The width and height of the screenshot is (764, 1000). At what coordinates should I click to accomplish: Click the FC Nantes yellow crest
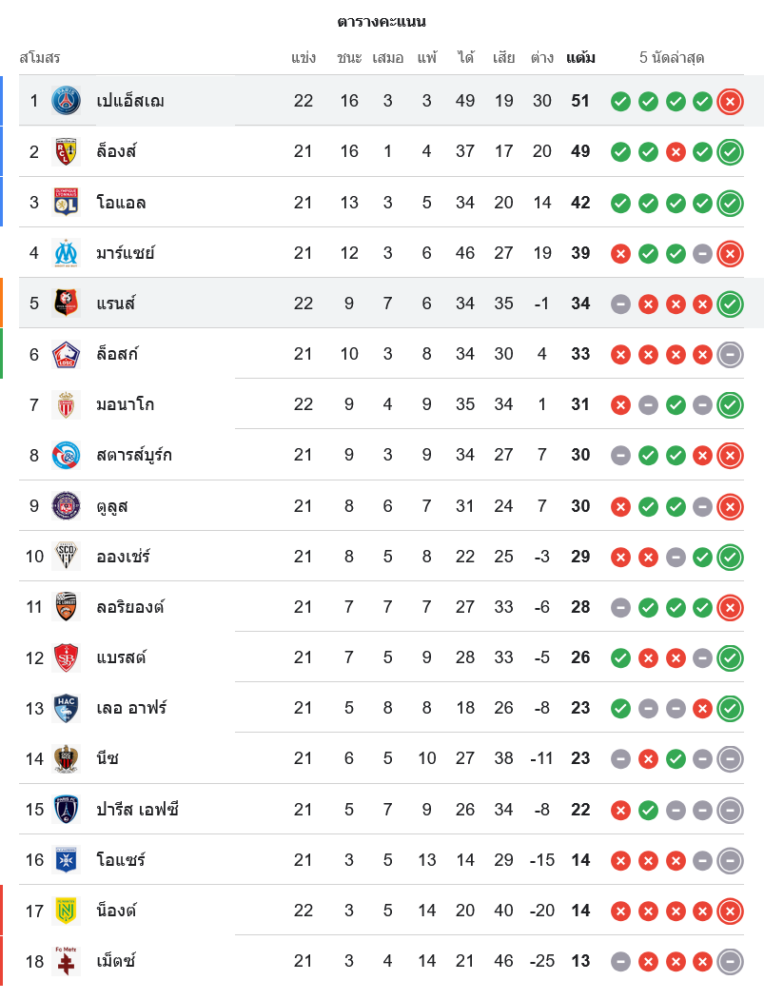(x=66, y=910)
